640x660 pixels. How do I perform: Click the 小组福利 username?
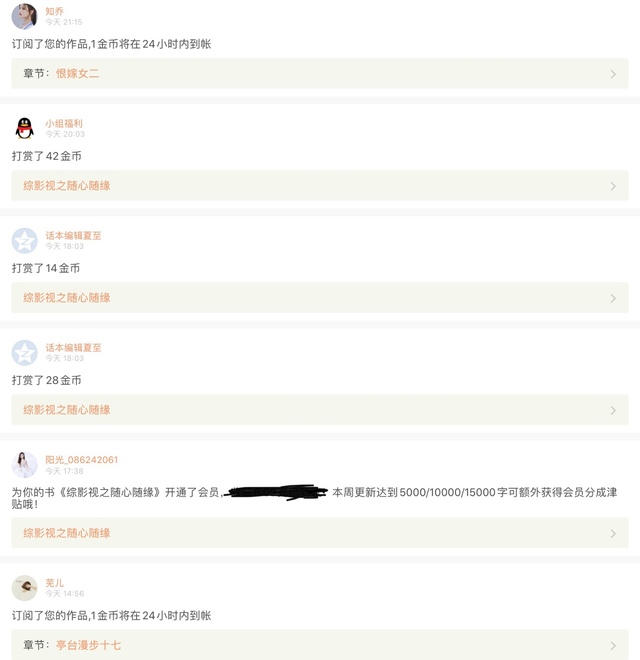click(x=64, y=123)
